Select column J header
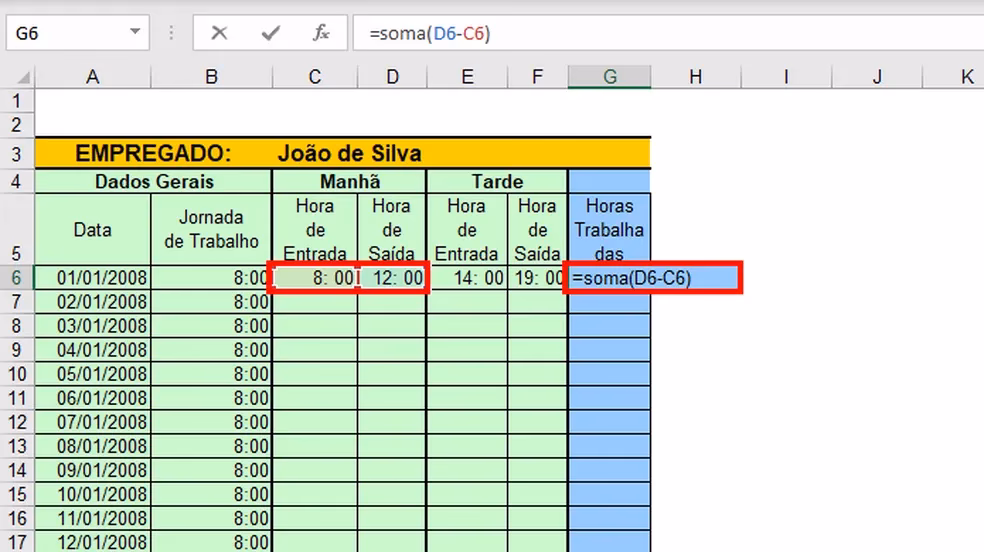The height and width of the screenshot is (552, 984). [x=877, y=77]
